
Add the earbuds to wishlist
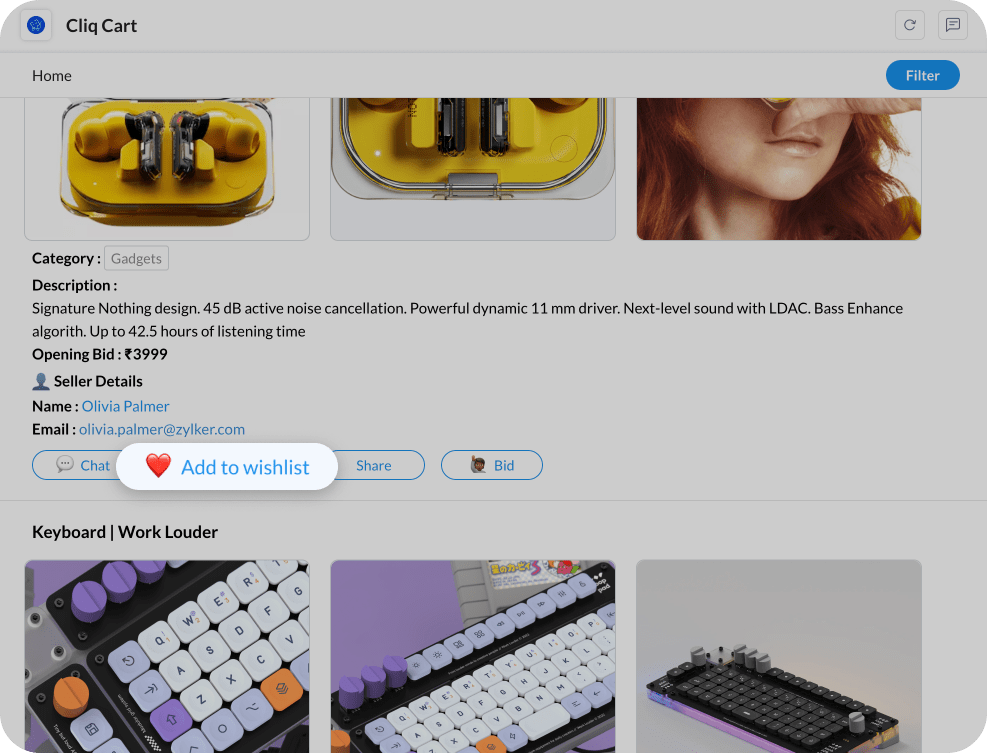click(227, 467)
